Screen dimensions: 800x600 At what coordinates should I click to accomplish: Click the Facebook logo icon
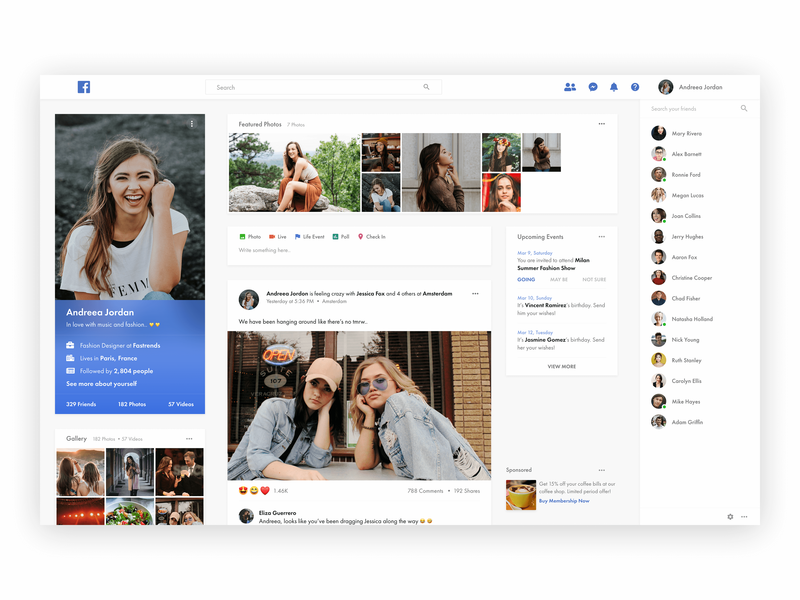(x=84, y=87)
